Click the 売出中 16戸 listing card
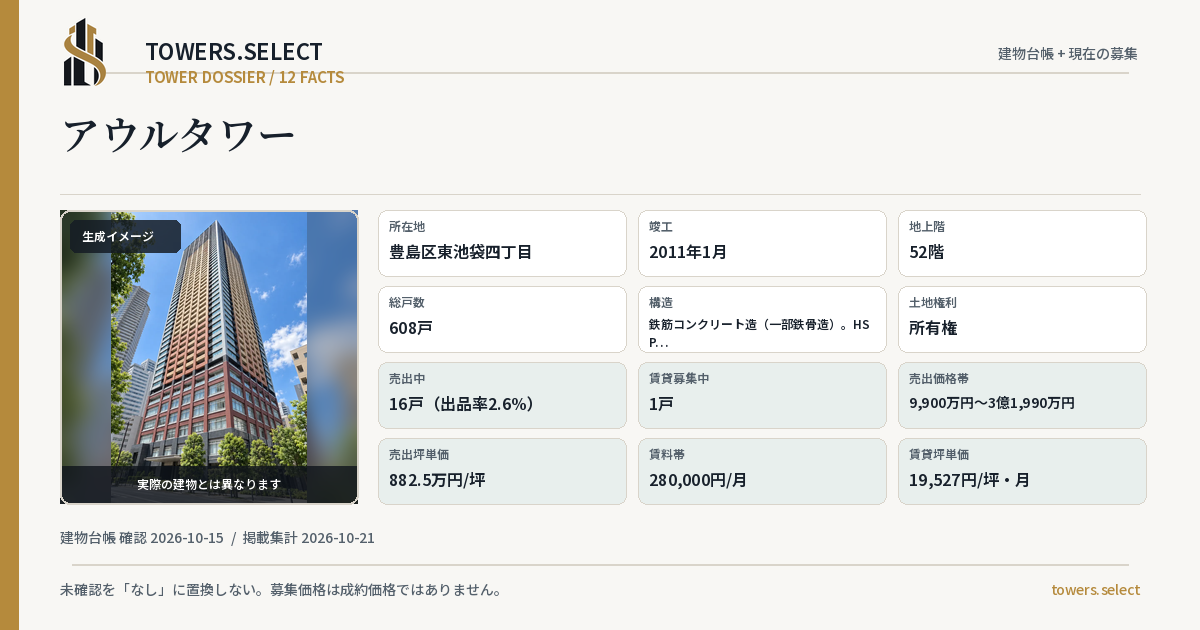The height and width of the screenshot is (630, 1200). pos(502,395)
